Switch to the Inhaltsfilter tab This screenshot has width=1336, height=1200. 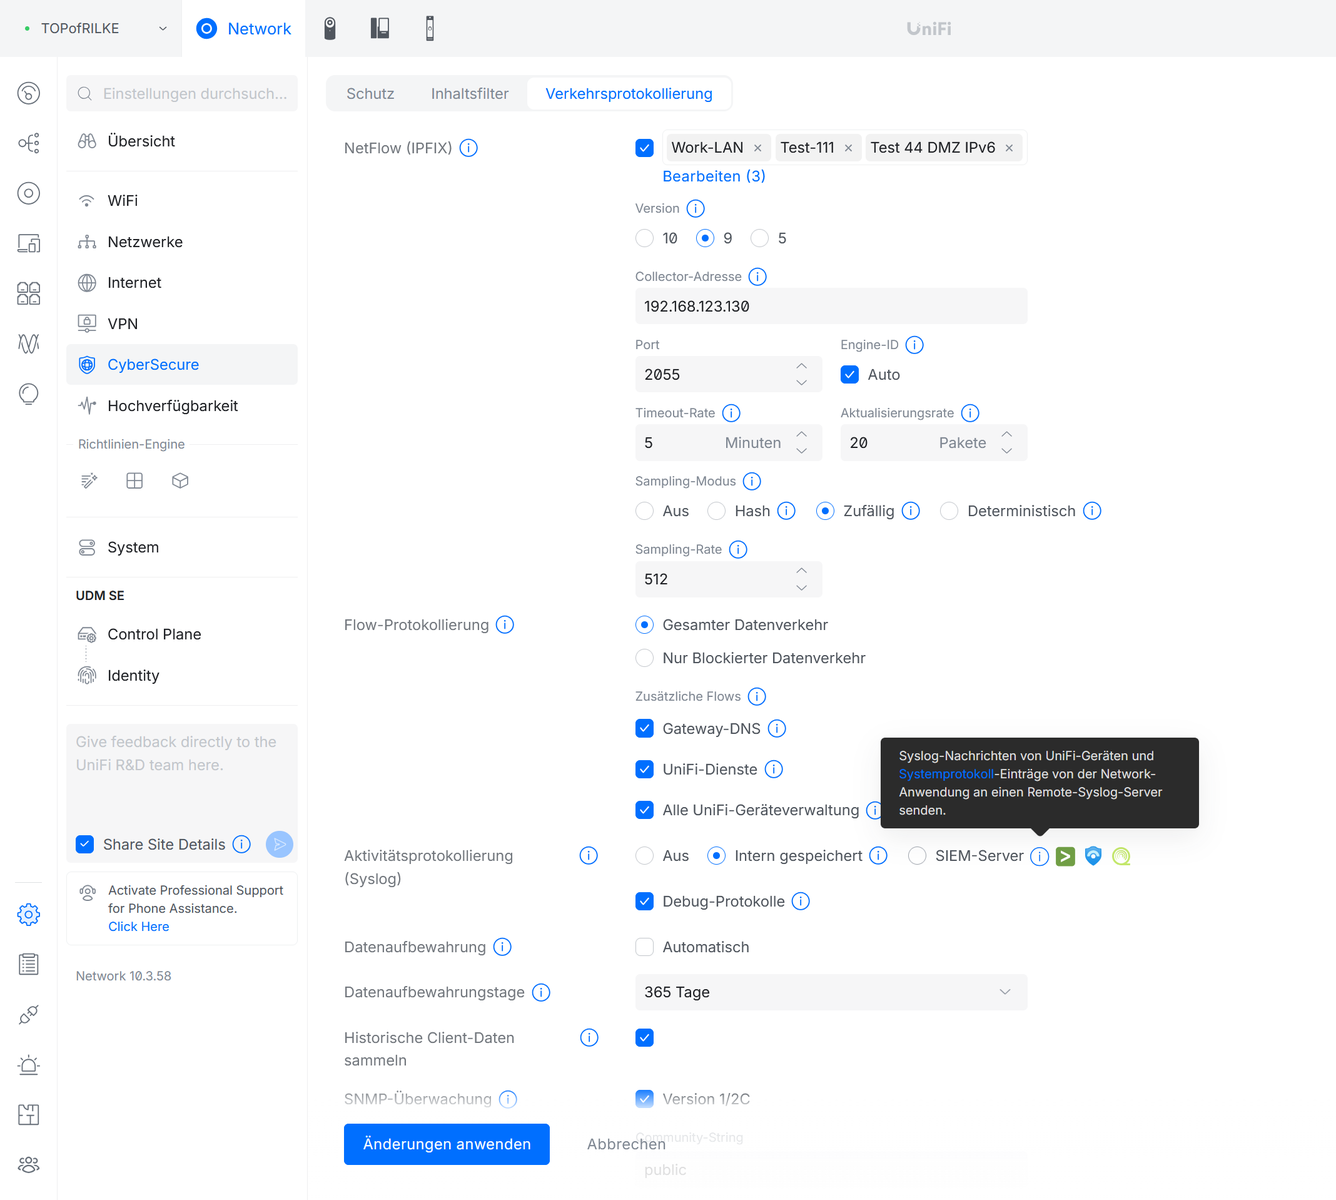pyautogui.click(x=470, y=94)
